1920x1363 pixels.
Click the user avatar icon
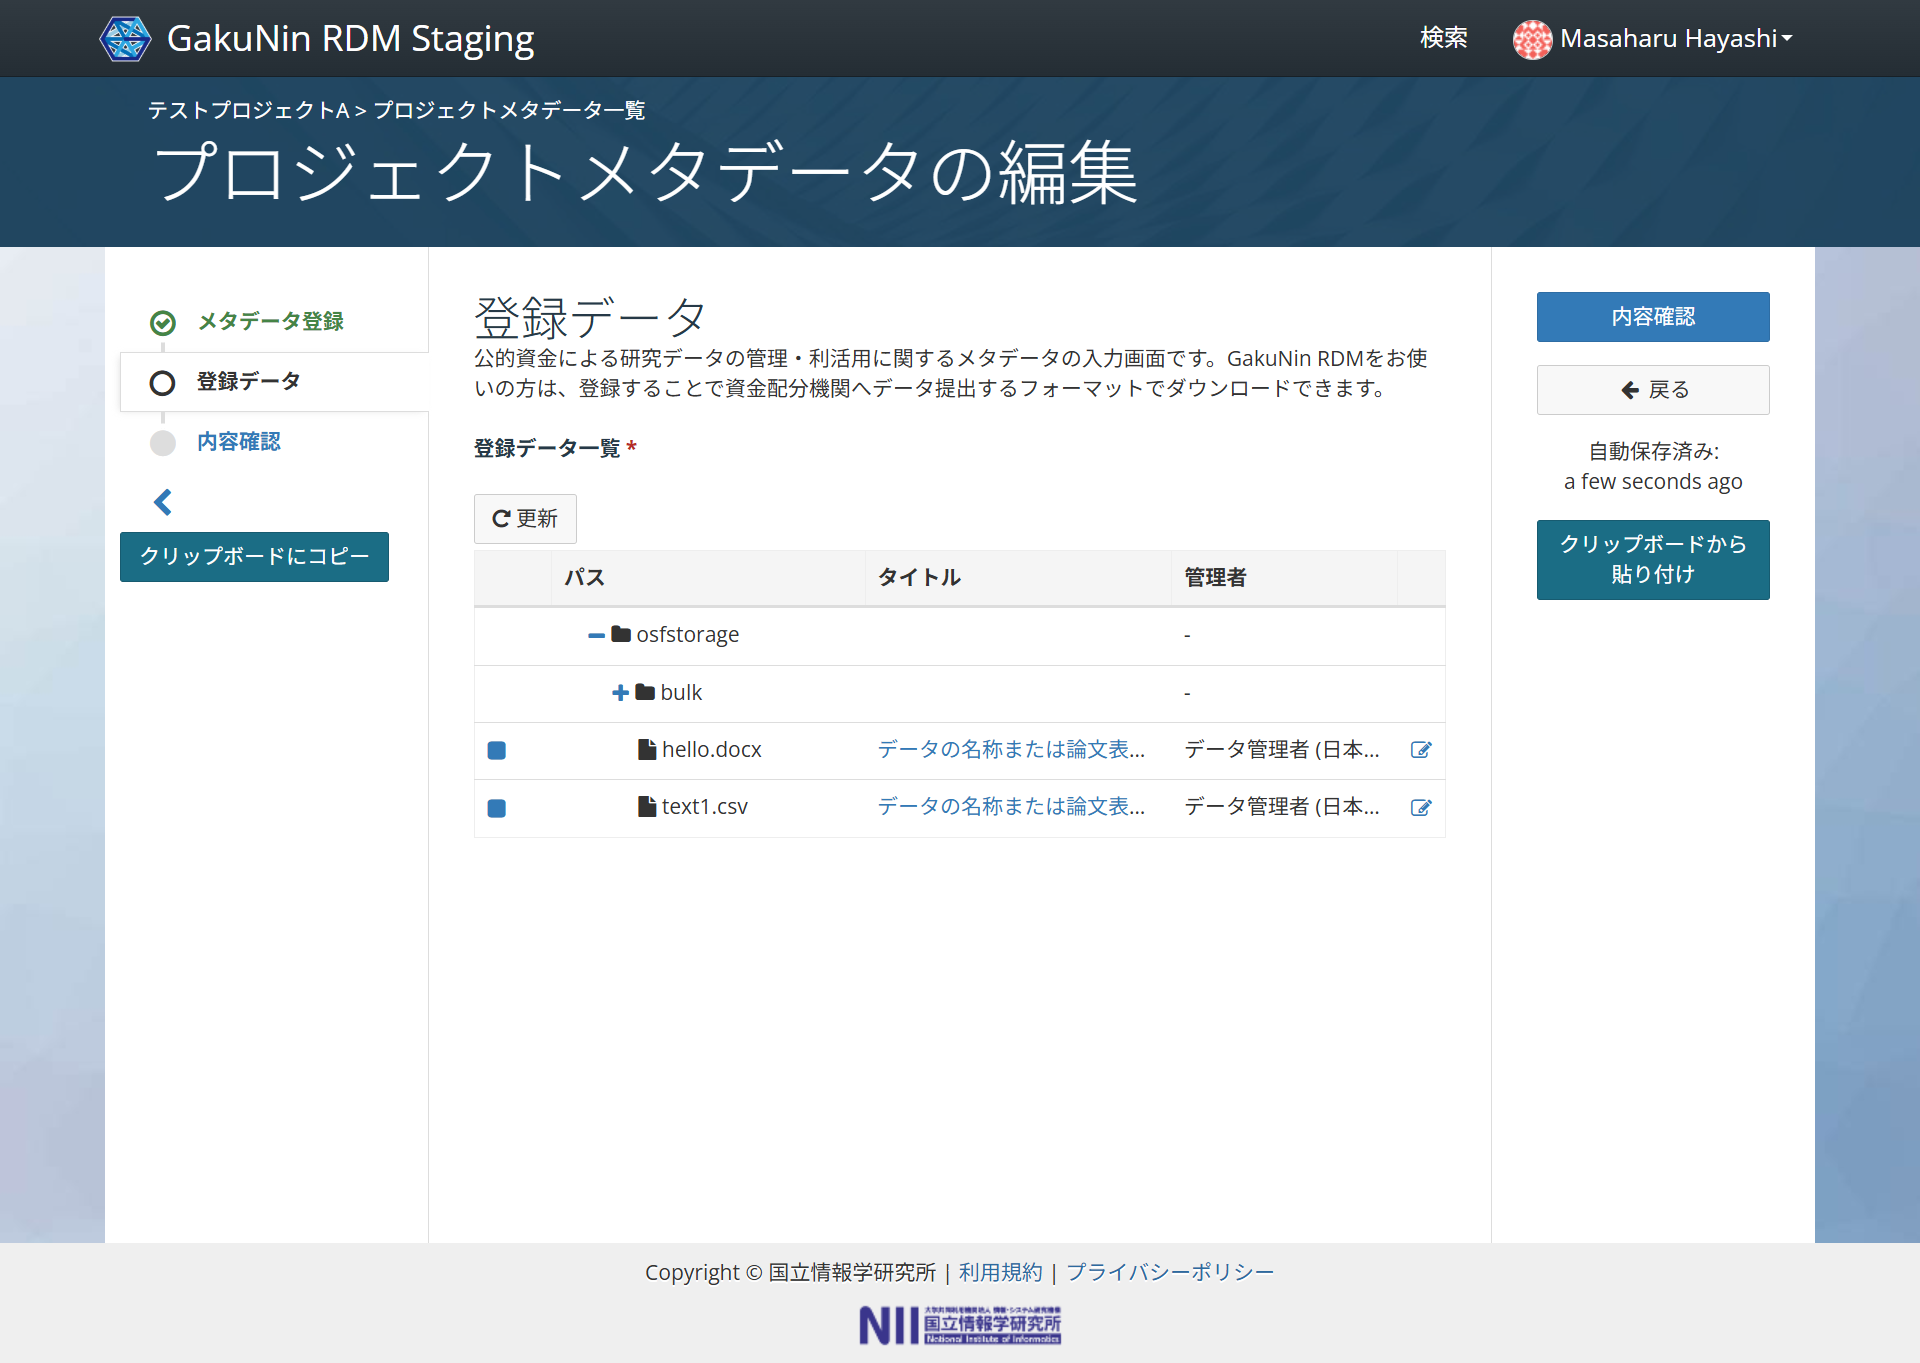click(1532, 39)
